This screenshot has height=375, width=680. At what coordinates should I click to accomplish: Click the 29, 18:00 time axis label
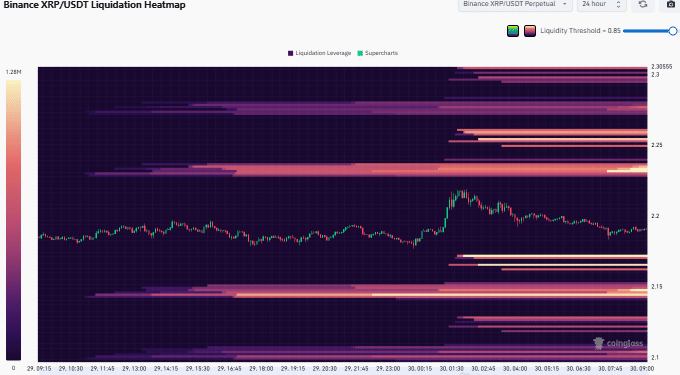pos(261,368)
